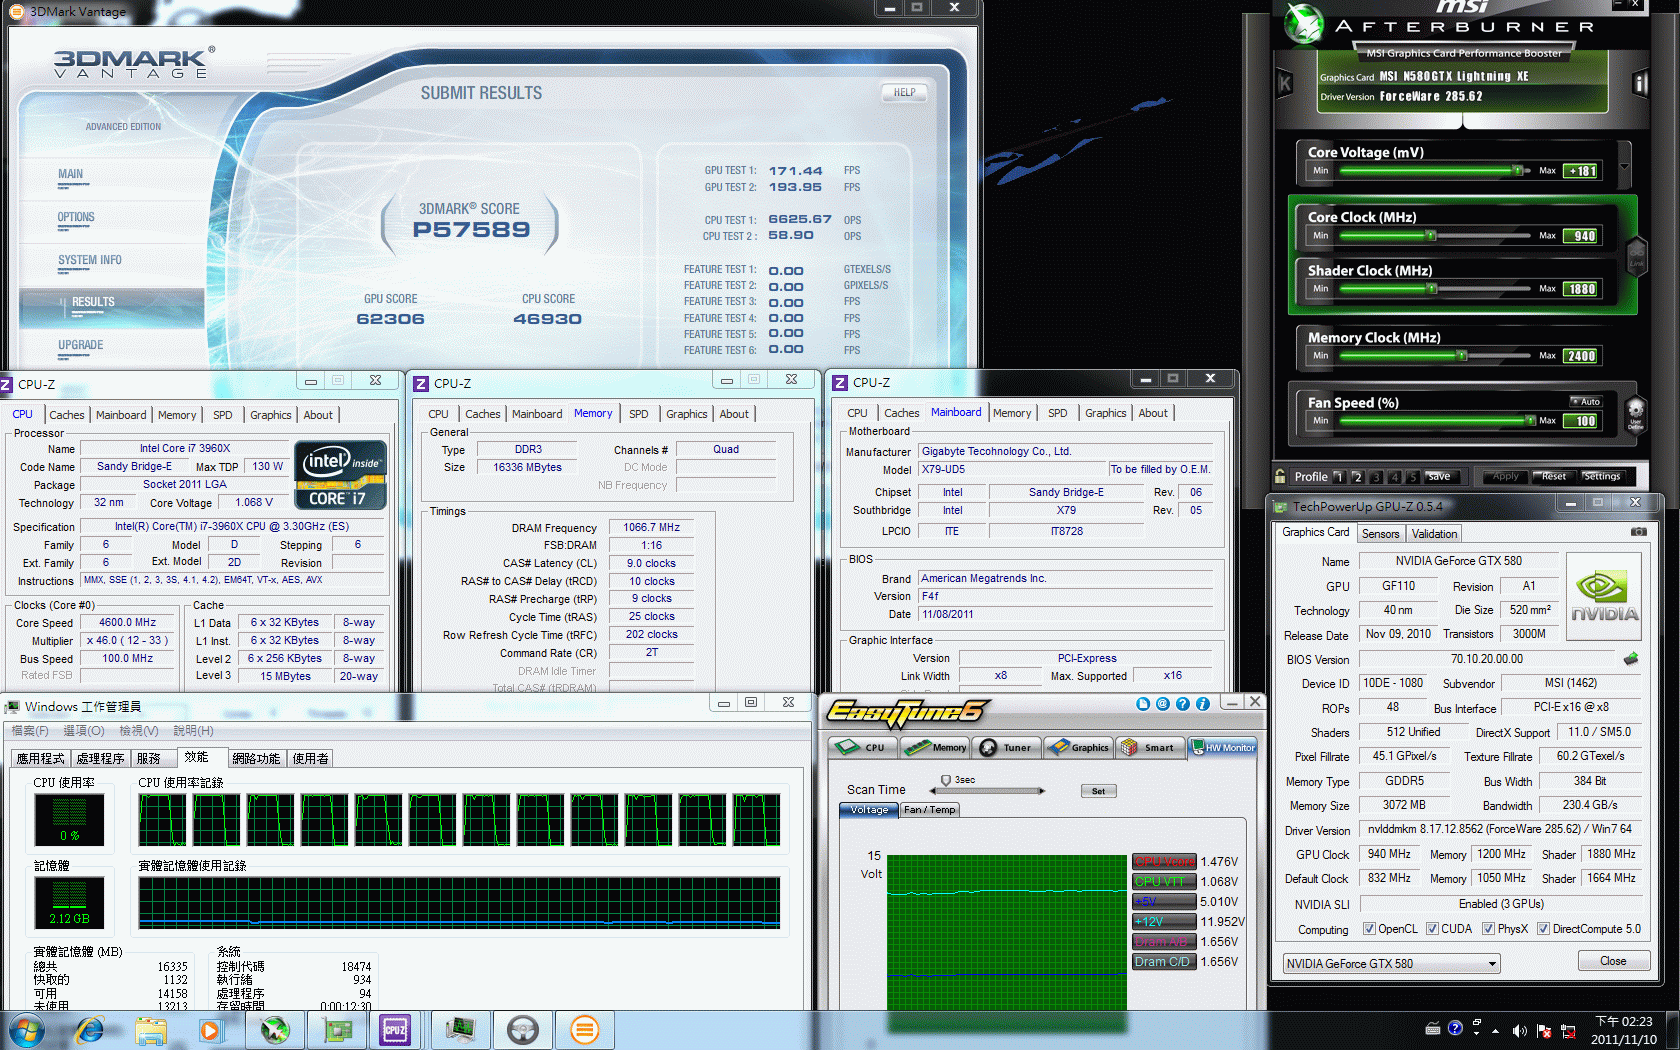
Task: Click the Core Clock slider handle
Action: 1431,236
